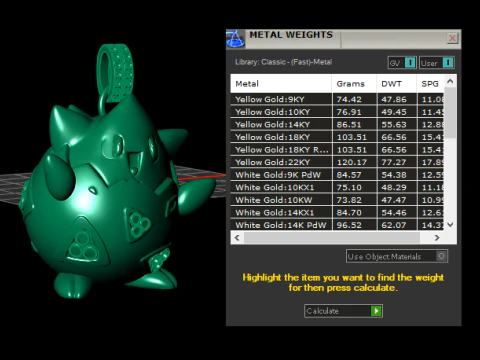Select the White Gold:14K PdW row
The height and width of the screenshot is (360, 480).
(x=337, y=225)
